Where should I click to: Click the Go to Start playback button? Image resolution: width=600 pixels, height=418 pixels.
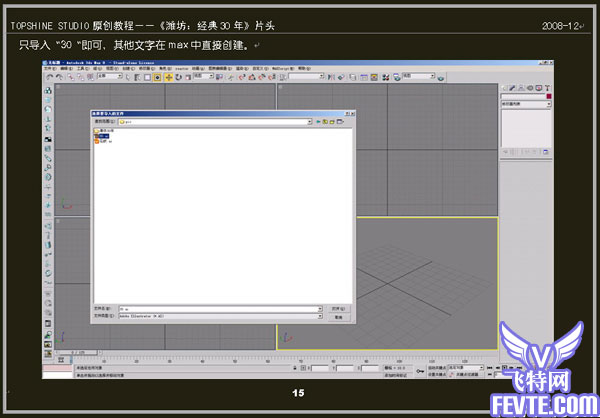[x=490, y=368]
